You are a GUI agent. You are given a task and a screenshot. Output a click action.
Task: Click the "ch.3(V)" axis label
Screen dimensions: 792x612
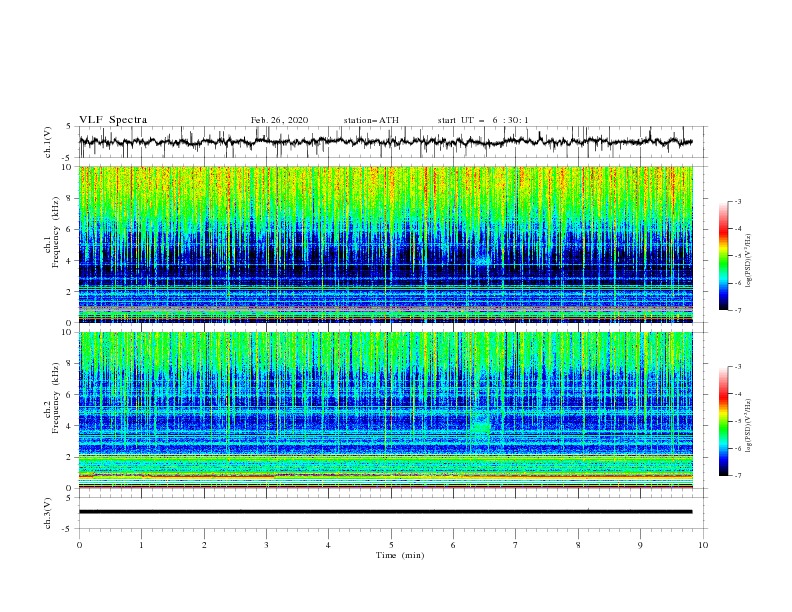pyautogui.click(x=48, y=513)
